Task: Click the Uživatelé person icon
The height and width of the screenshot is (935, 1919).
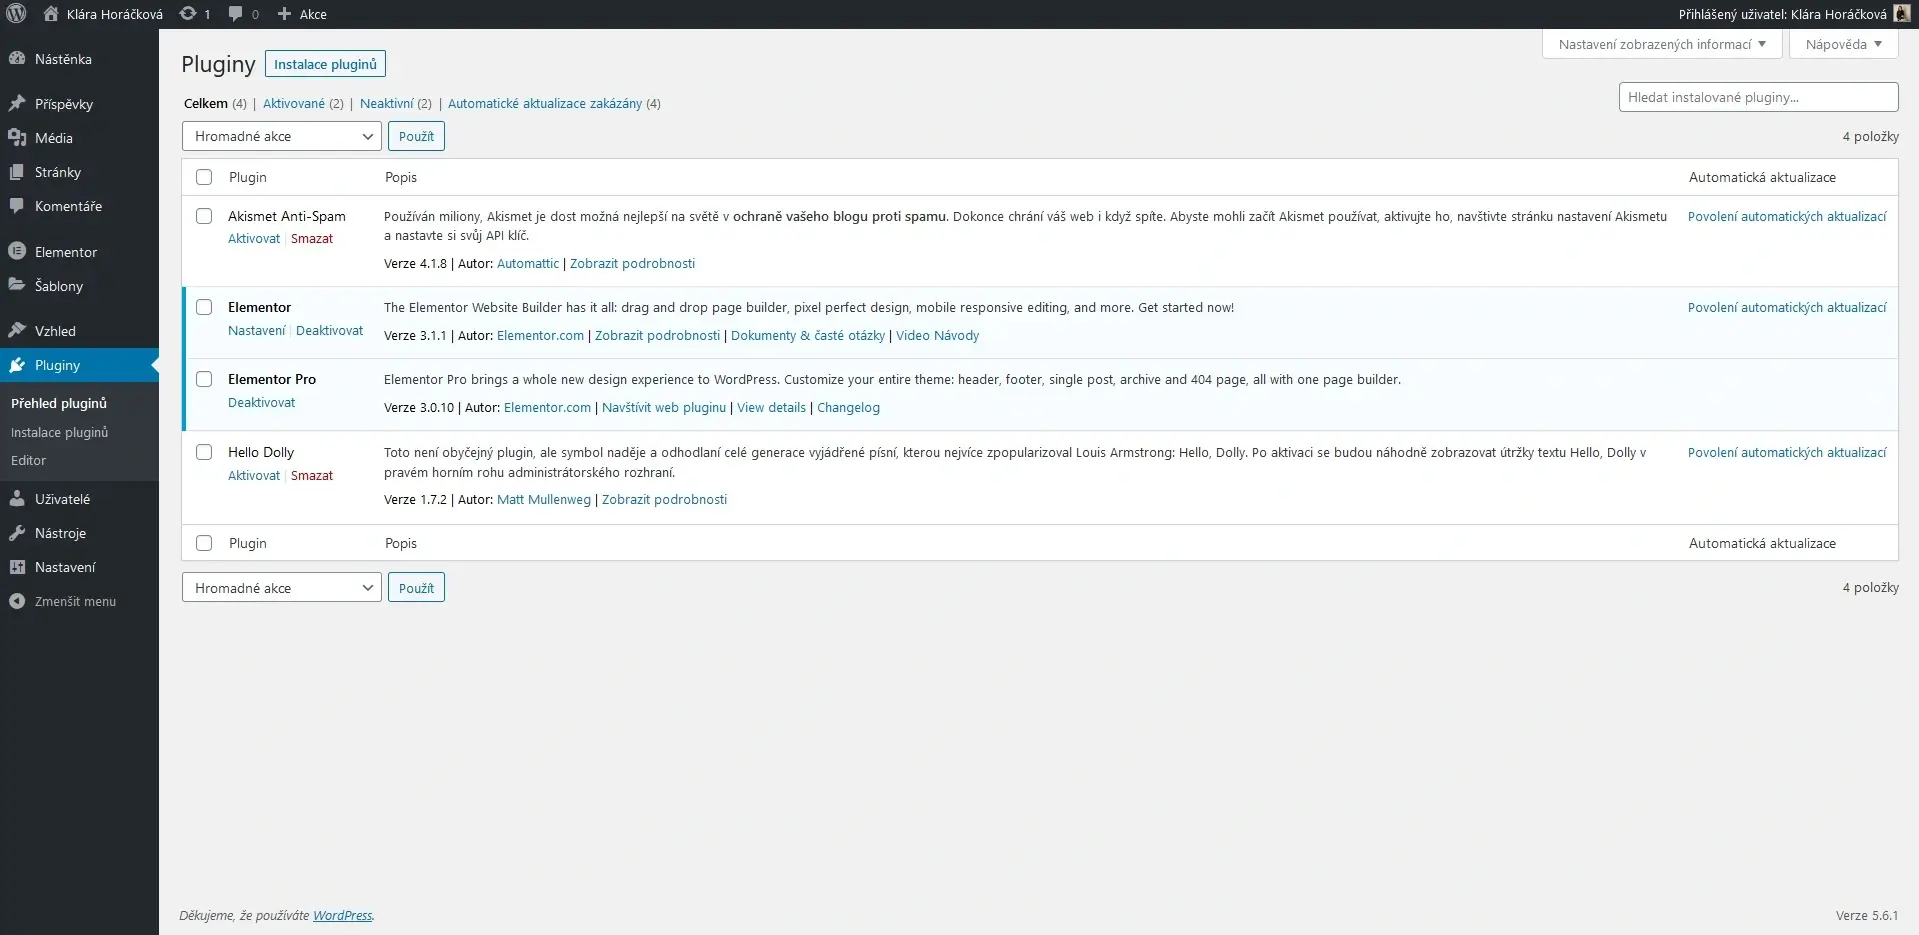Action: point(17,499)
